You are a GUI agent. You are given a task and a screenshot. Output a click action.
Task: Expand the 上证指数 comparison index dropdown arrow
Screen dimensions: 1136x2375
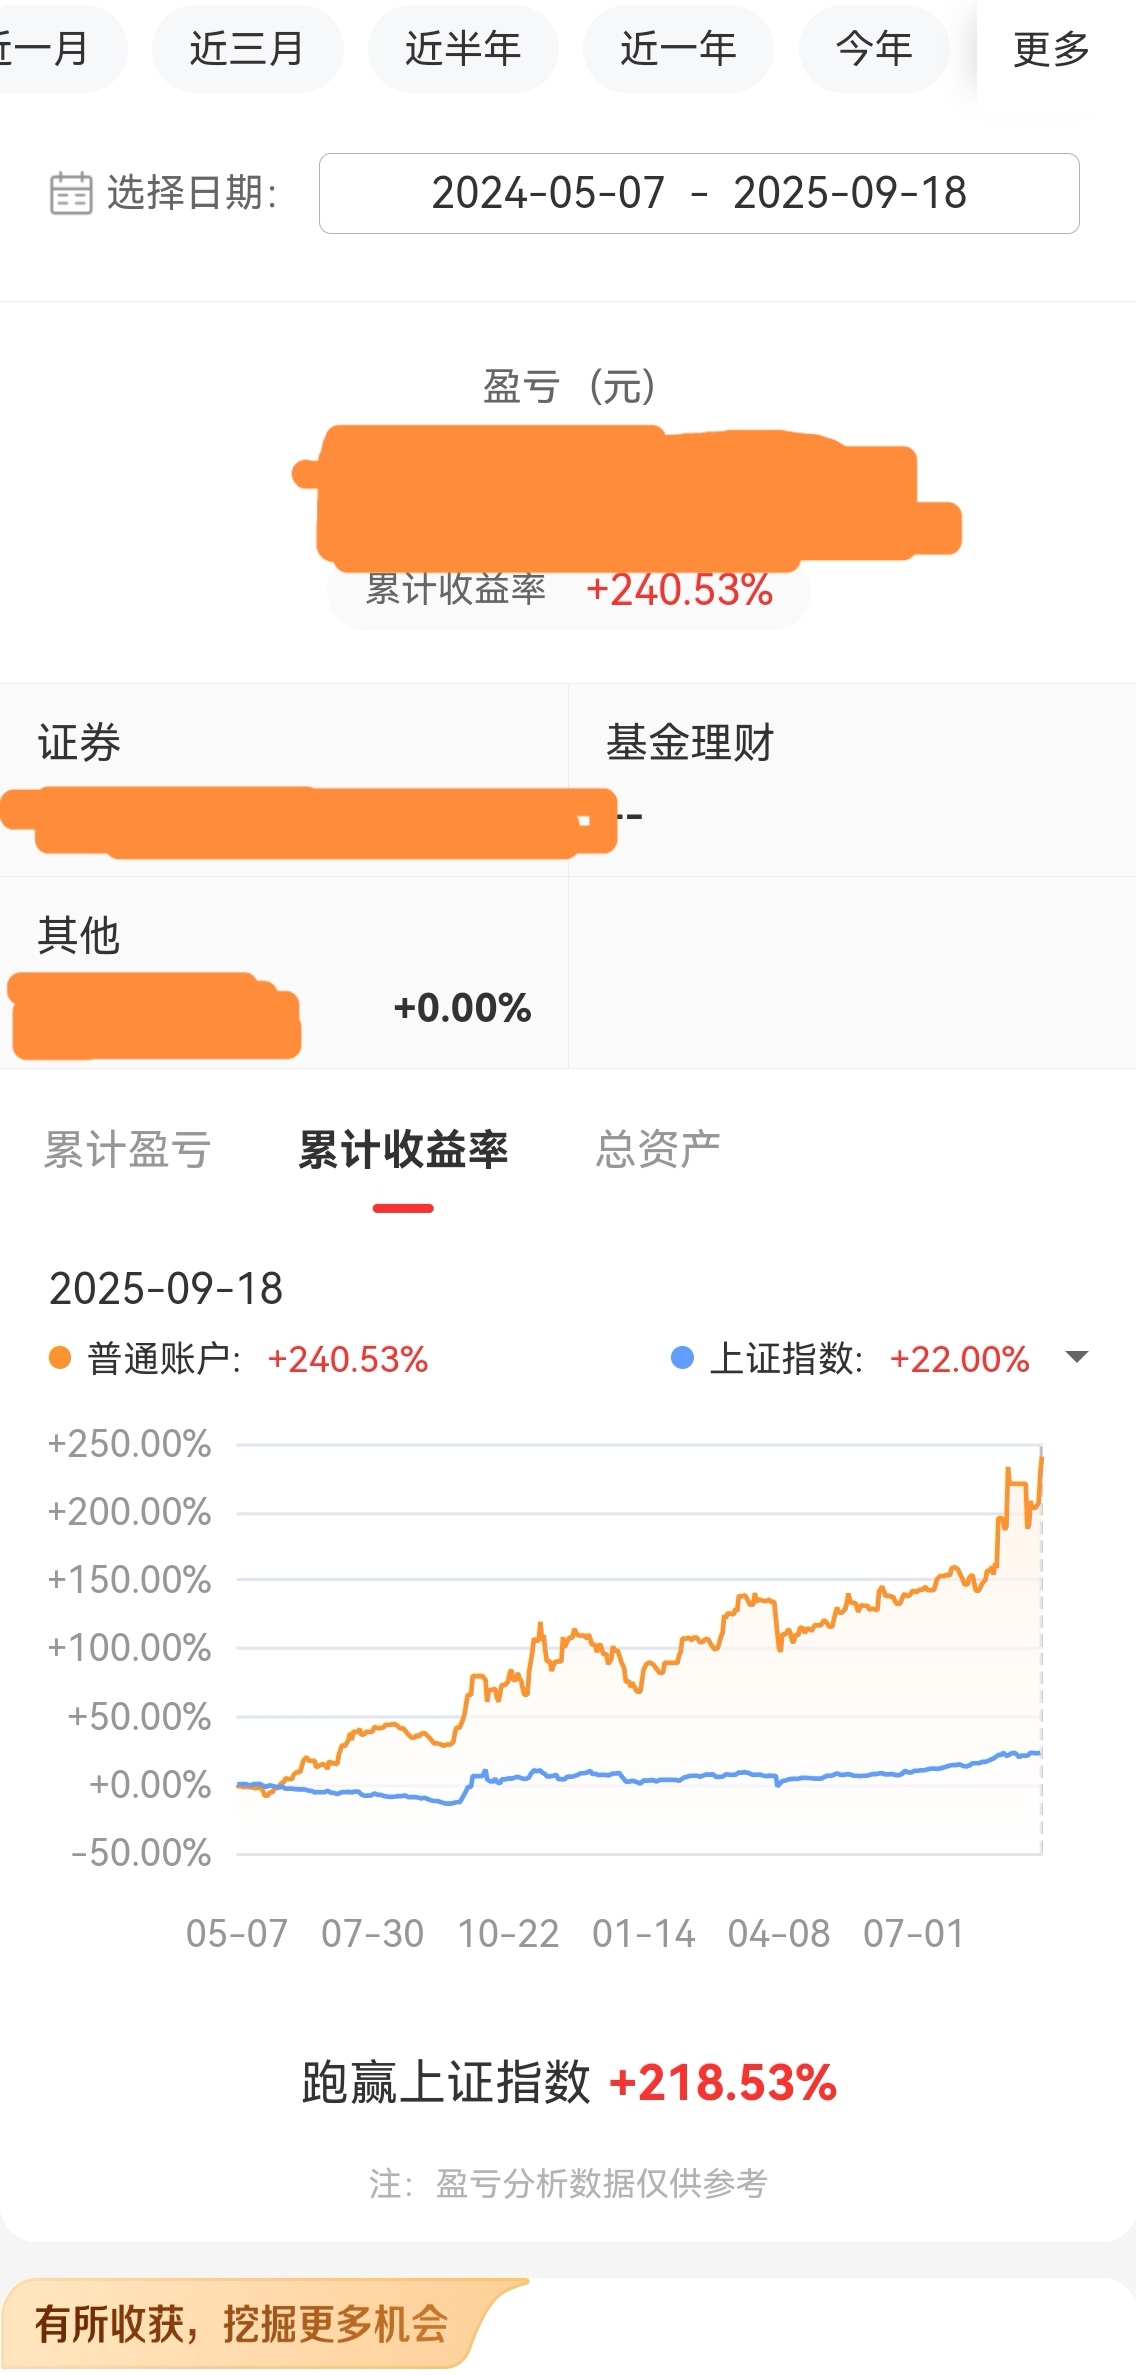tap(1077, 1357)
